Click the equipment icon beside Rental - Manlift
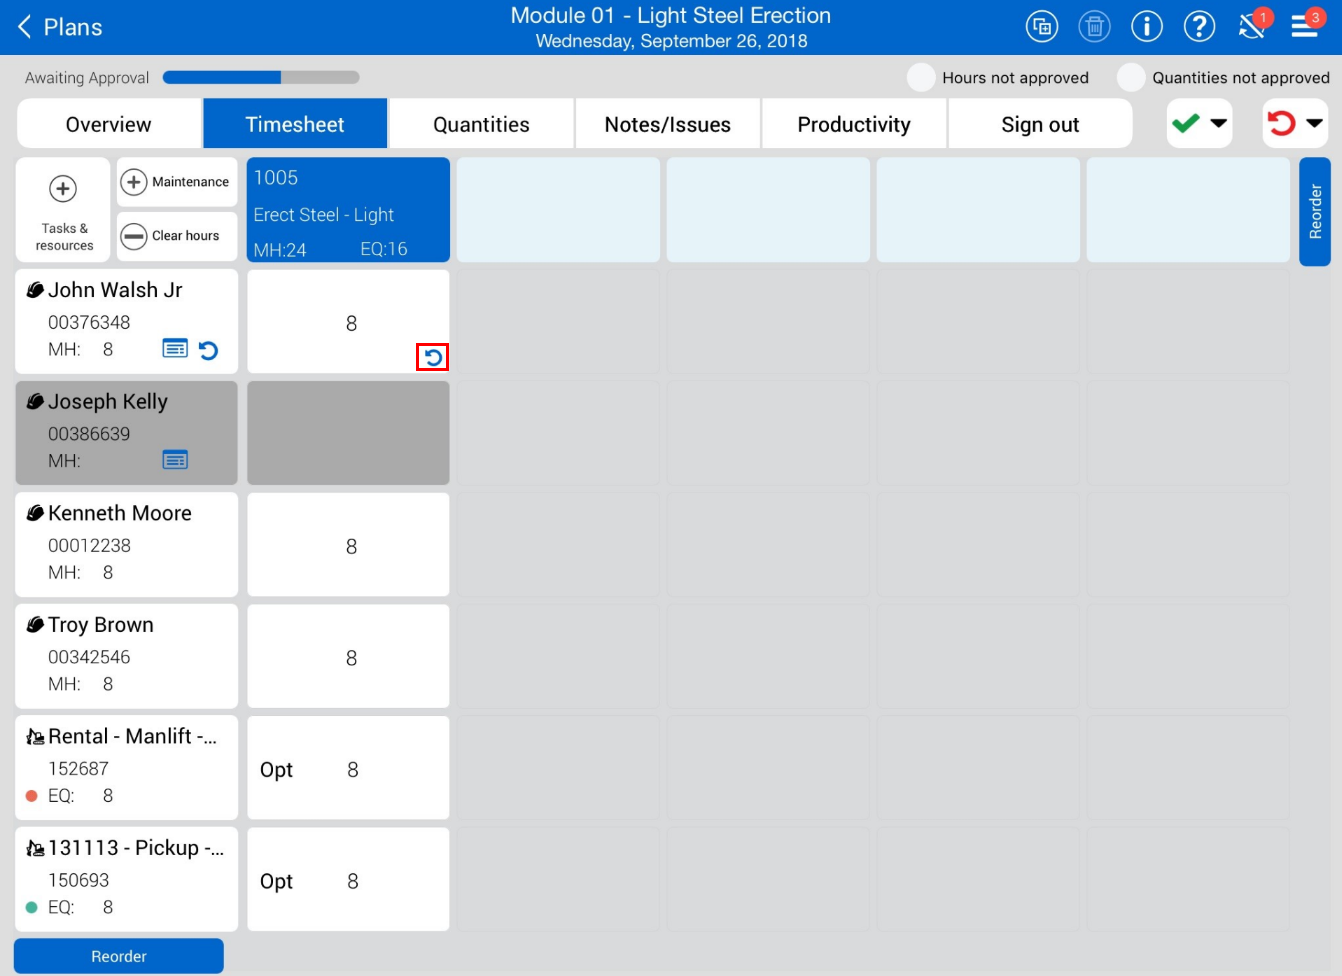Image resolution: width=1342 pixels, height=976 pixels. [35, 737]
